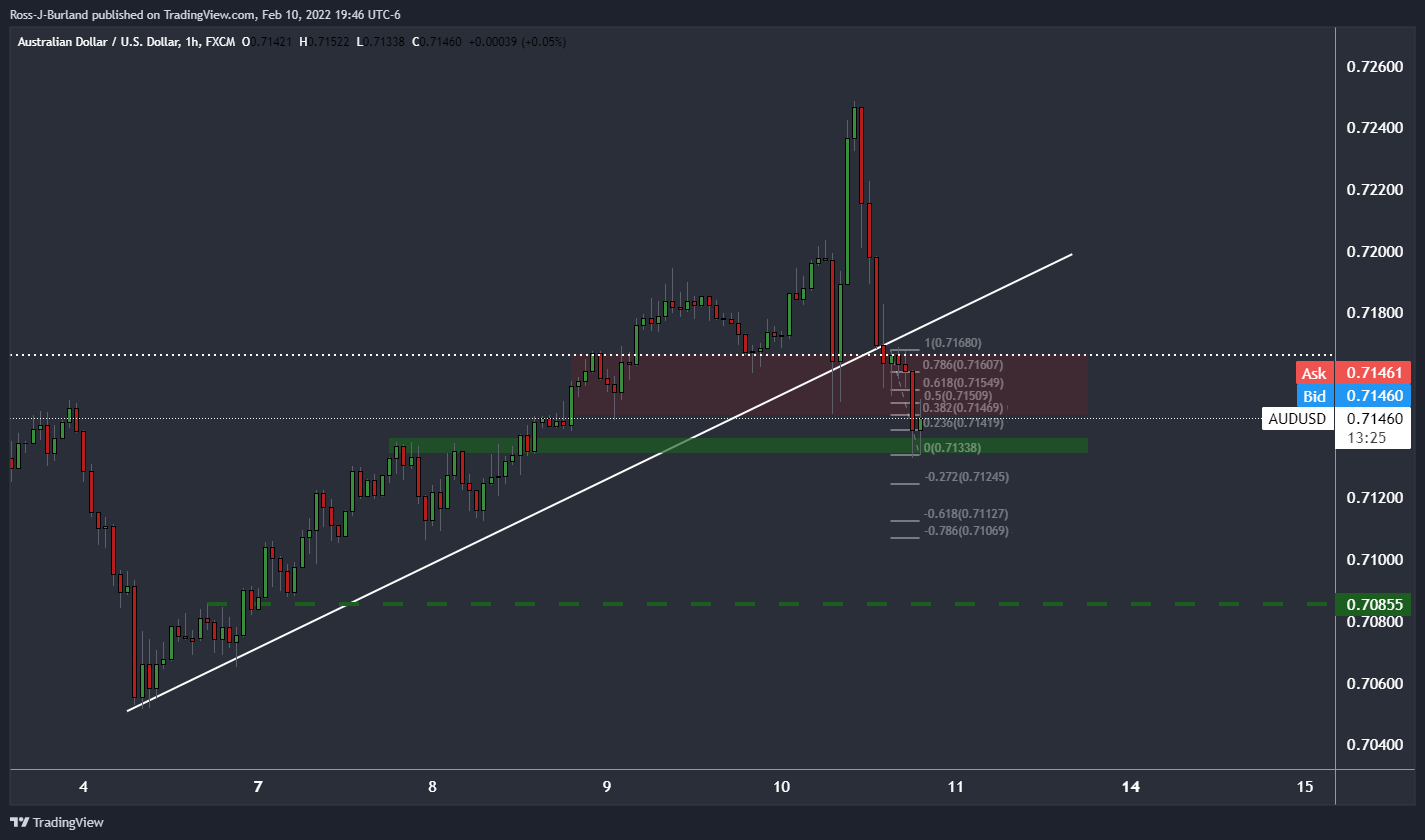Image resolution: width=1425 pixels, height=840 pixels.
Task: Click the white AUDUSD price label
Action: (x=1298, y=418)
